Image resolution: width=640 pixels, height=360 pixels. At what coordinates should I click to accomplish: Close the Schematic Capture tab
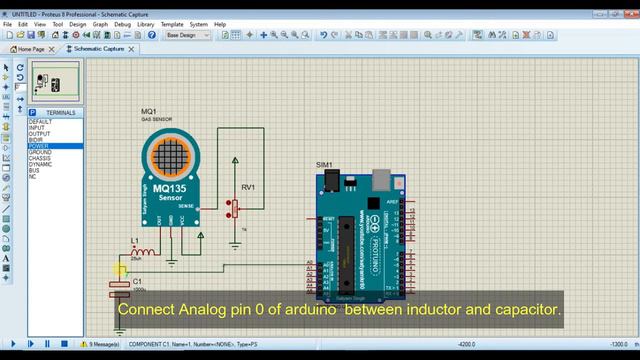pos(131,49)
